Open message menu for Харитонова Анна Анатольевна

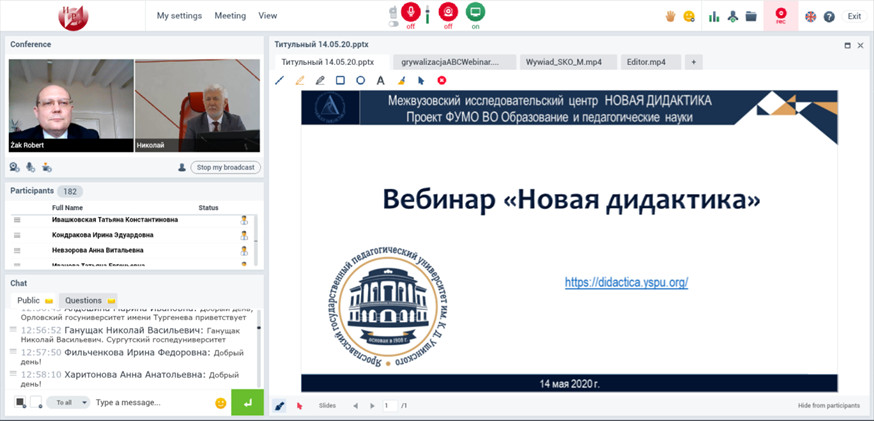13,374
